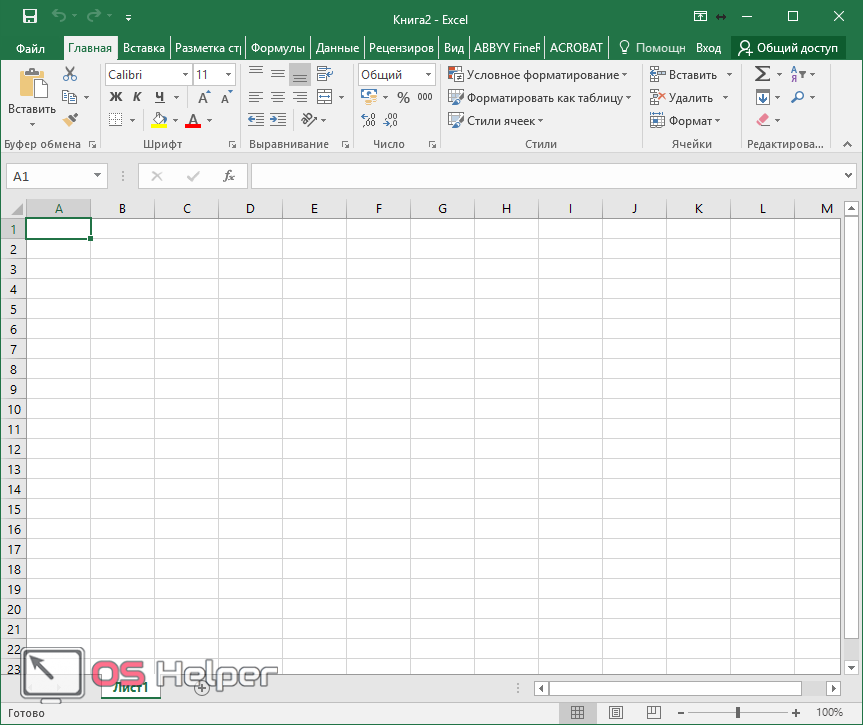Screen dimensions: 863x725
Task: Open the Формулы ribbon tab
Action: (x=277, y=48)
